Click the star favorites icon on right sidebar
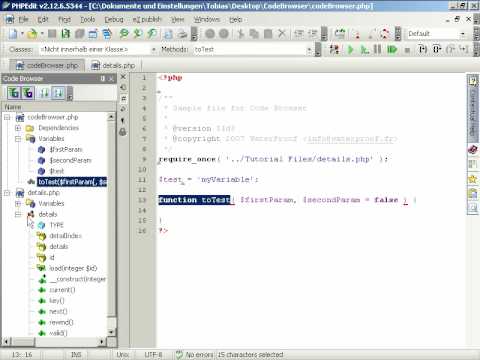This screenshot has width=480, height=360. coord(472,179)
